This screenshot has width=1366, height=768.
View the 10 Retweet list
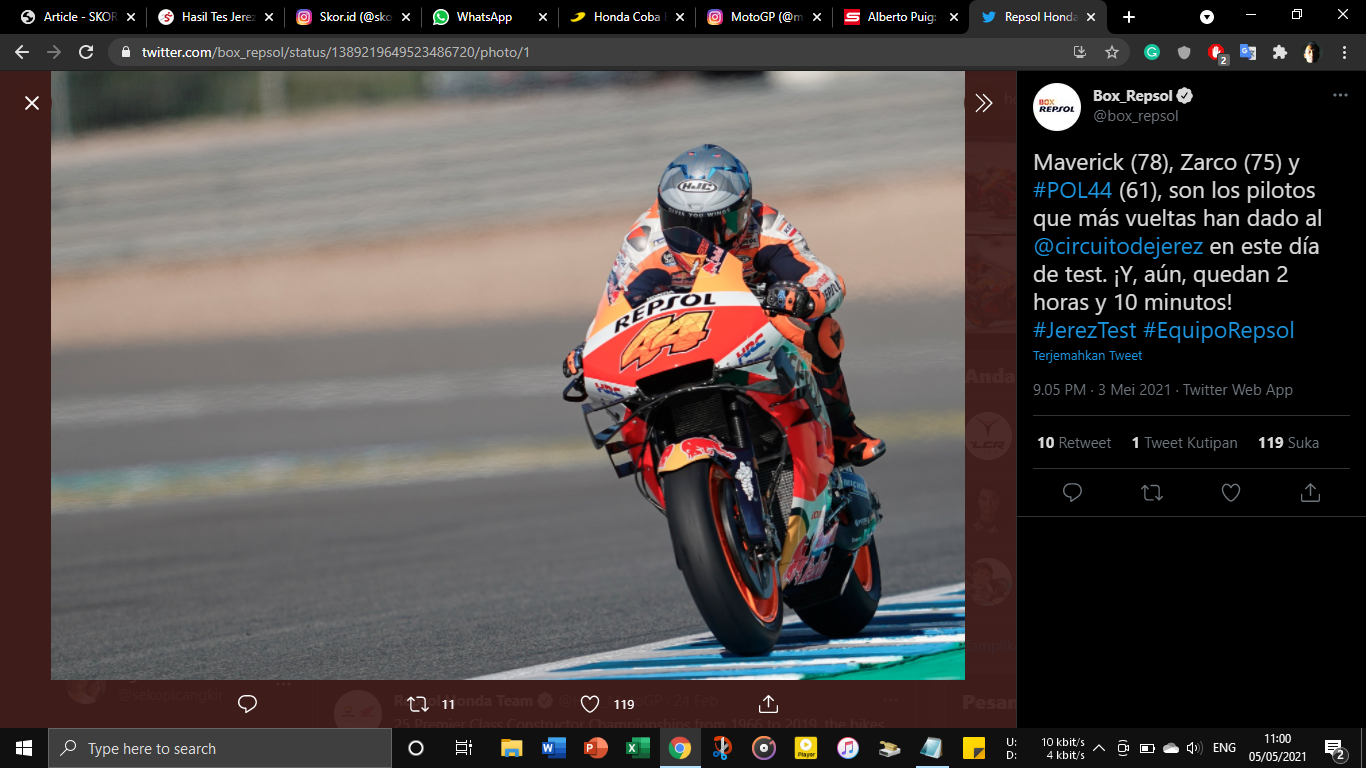[x=1074, y=442]
